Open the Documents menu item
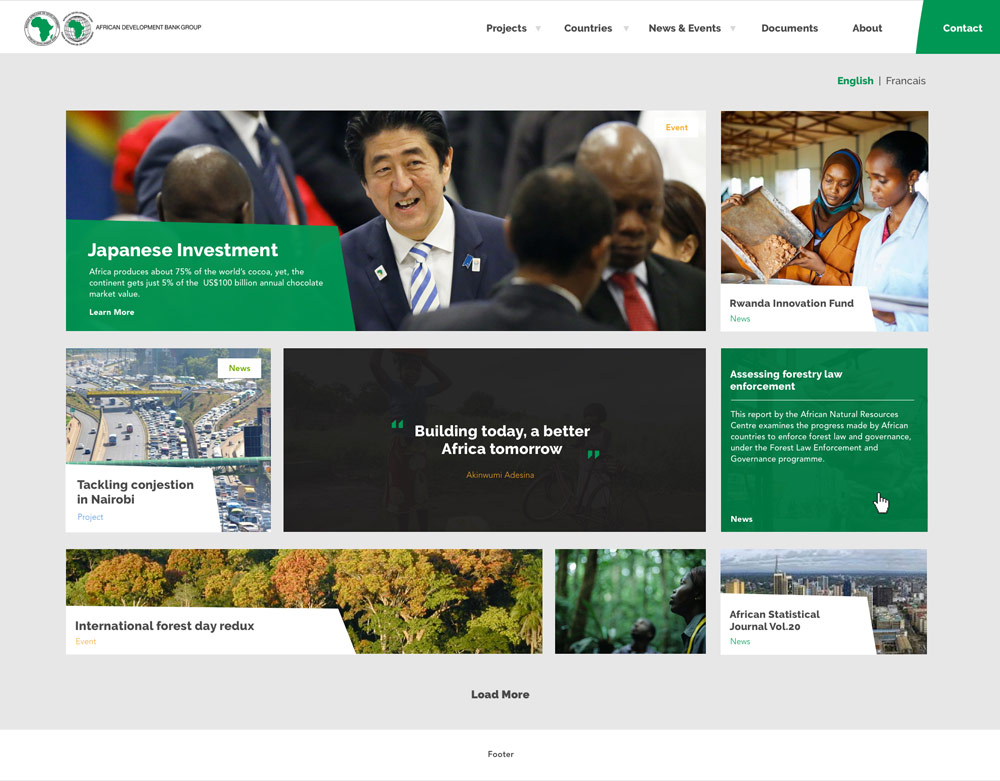The image size is (1000, 781). point(789,28)
